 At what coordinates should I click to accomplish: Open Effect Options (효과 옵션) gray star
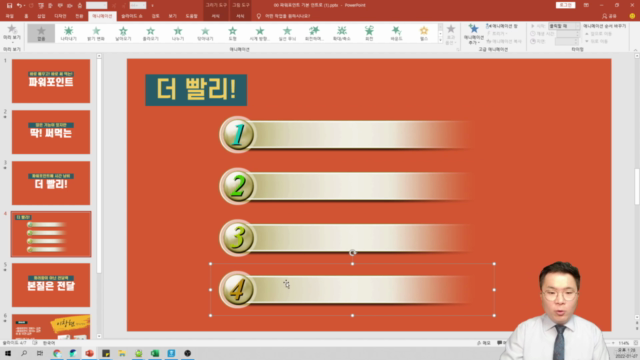pyautogui.click(x=451, y=29)
